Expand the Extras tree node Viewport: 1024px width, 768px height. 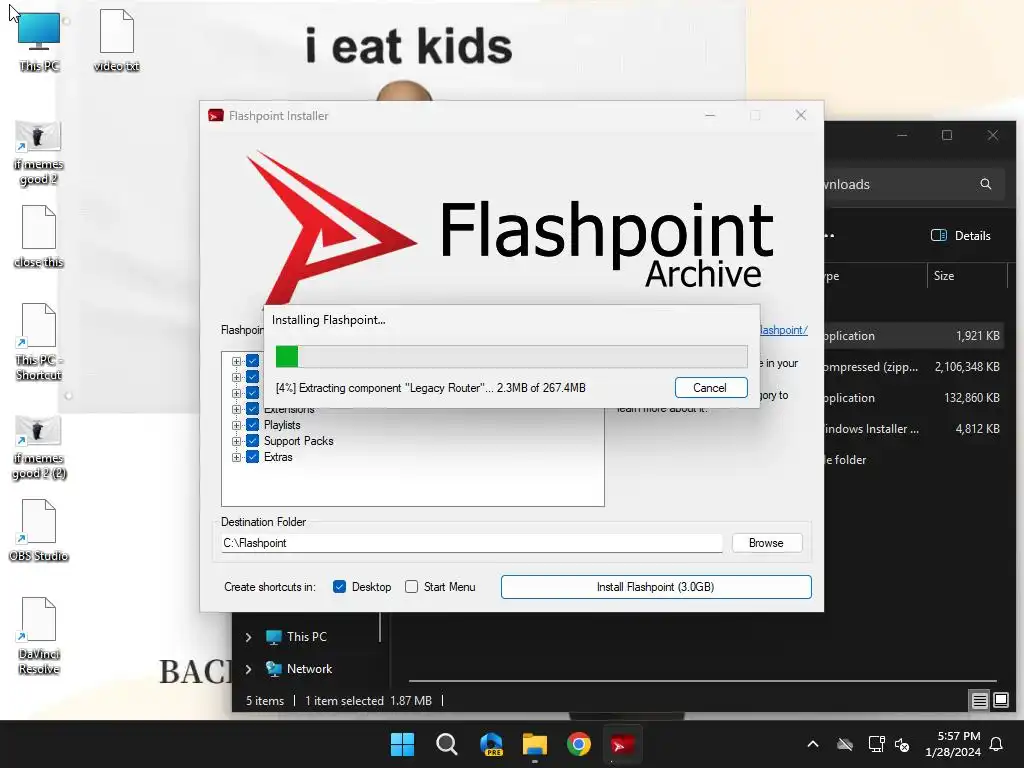coord(236,457)
